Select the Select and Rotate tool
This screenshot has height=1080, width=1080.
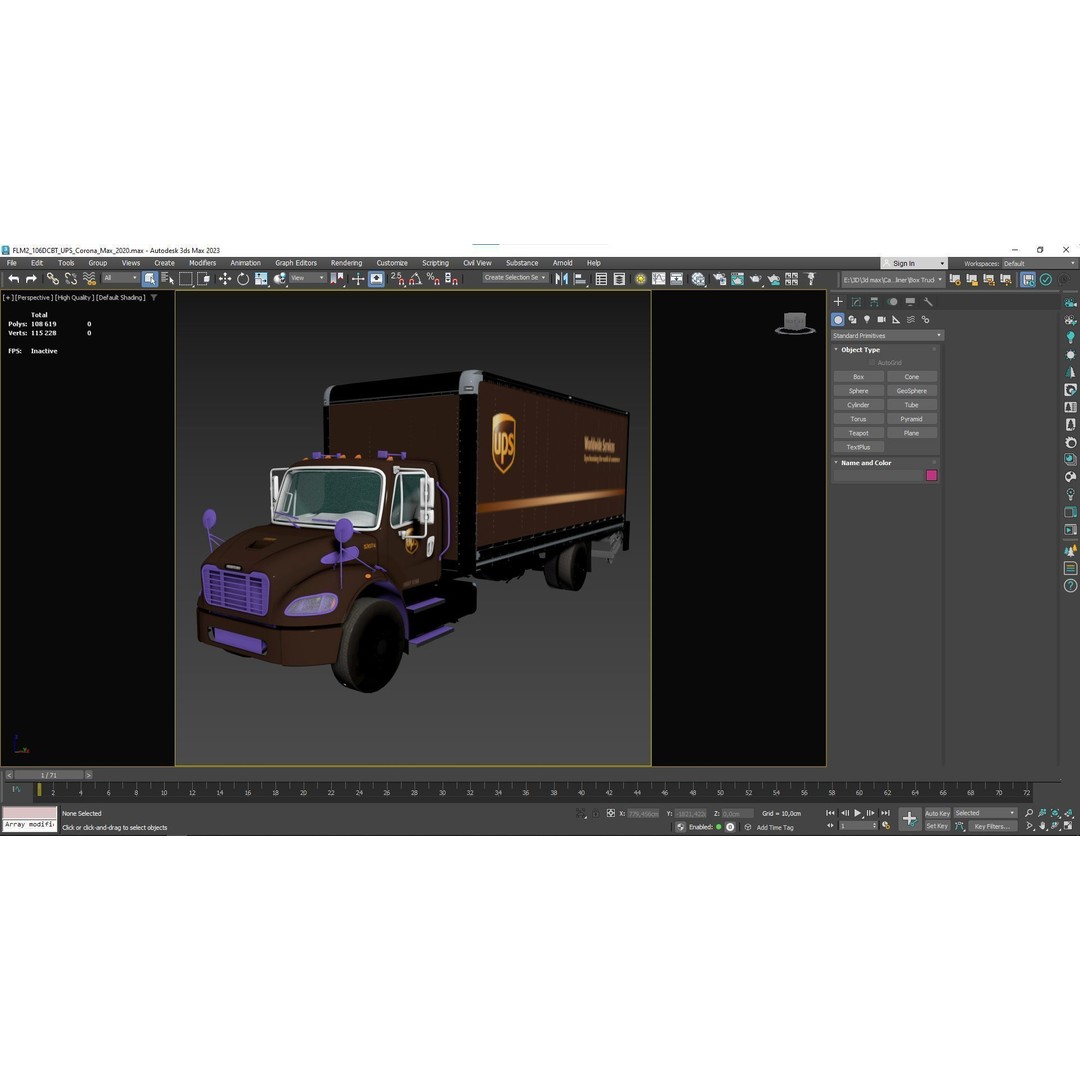coord(242,279)
